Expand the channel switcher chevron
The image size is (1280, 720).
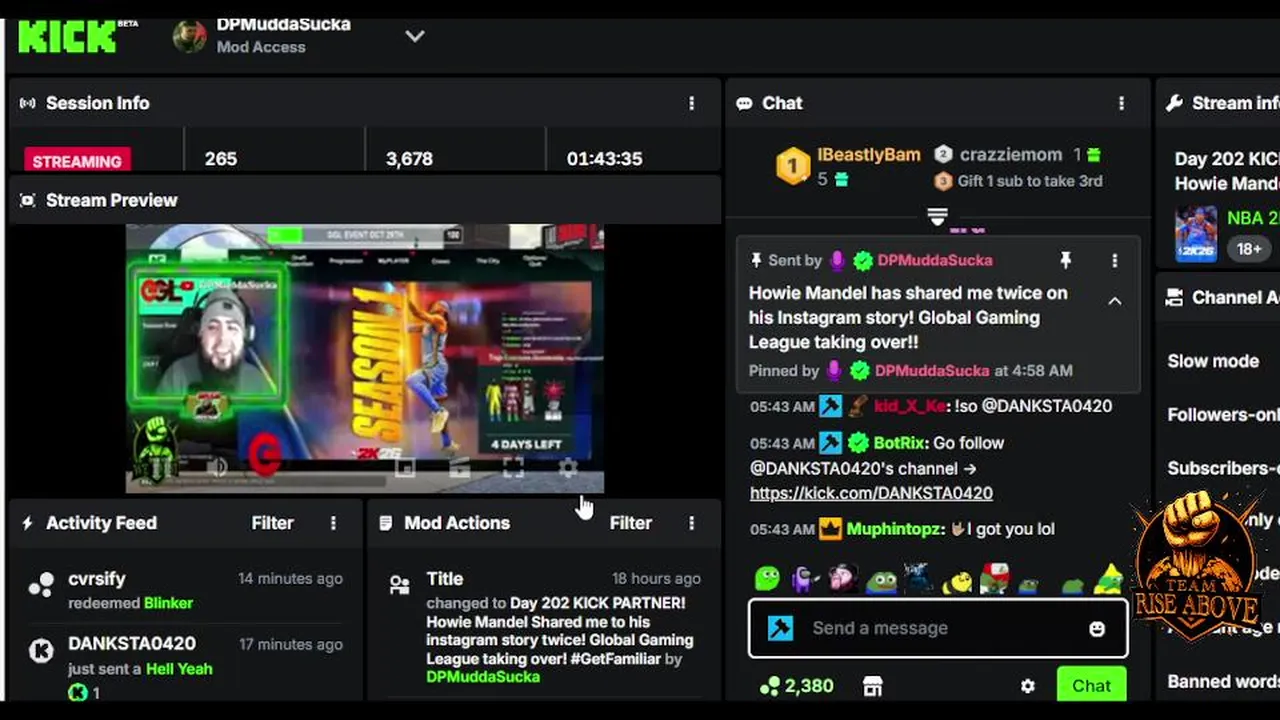[414, 36]
